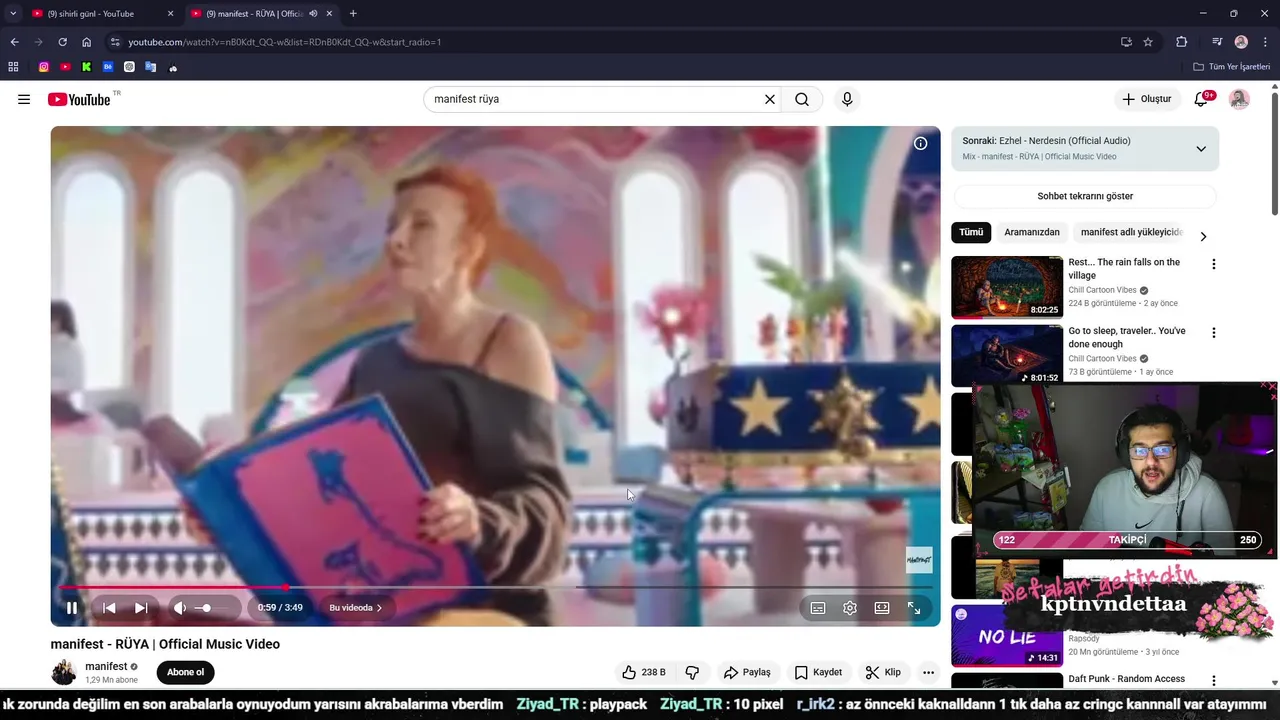Open the browser extensions puzzle icon
Screen dimensions: 1280x720
[x=1181, y=42]
